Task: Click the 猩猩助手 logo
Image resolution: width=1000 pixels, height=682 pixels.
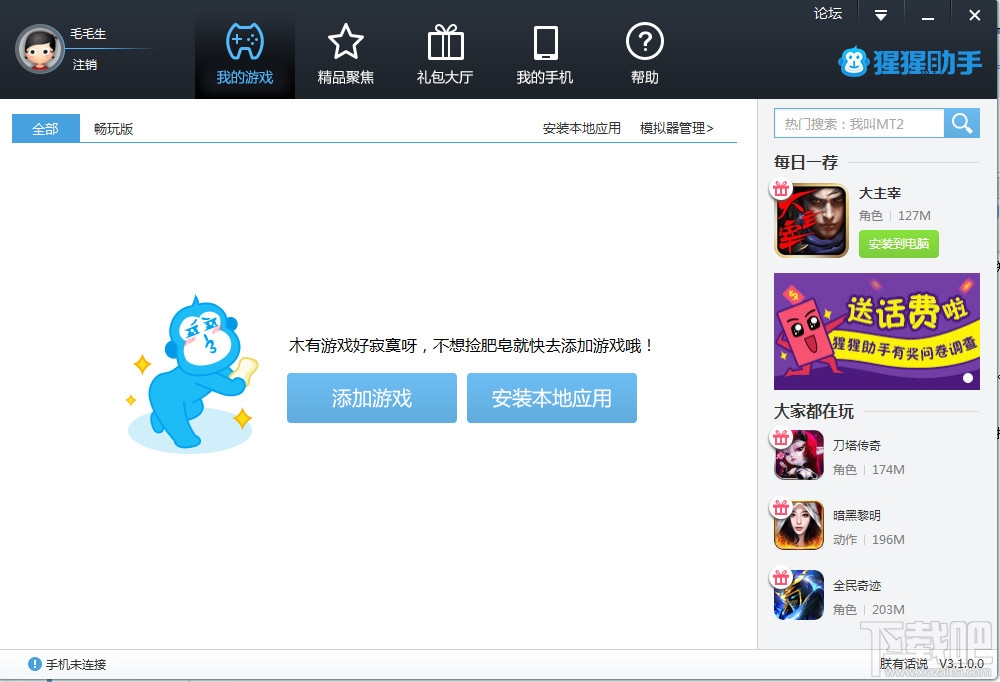Action: pos(910,62)
